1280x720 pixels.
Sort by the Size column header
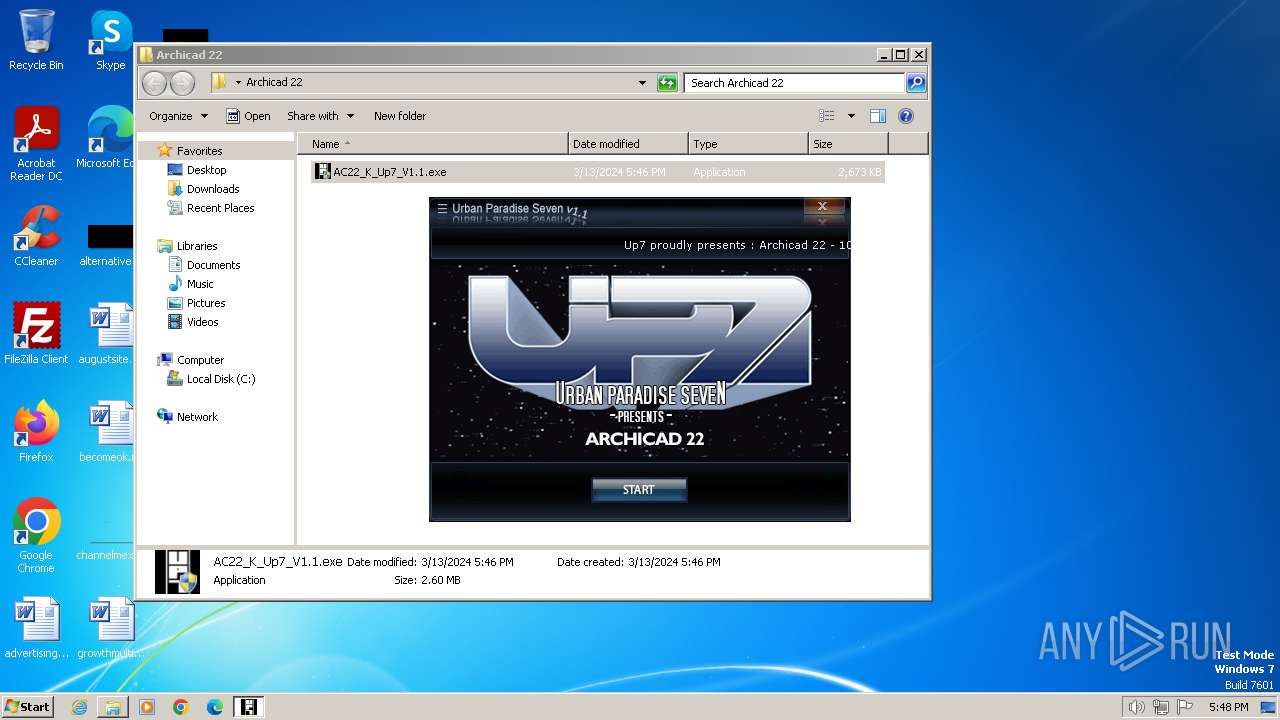tap(848, 144)
